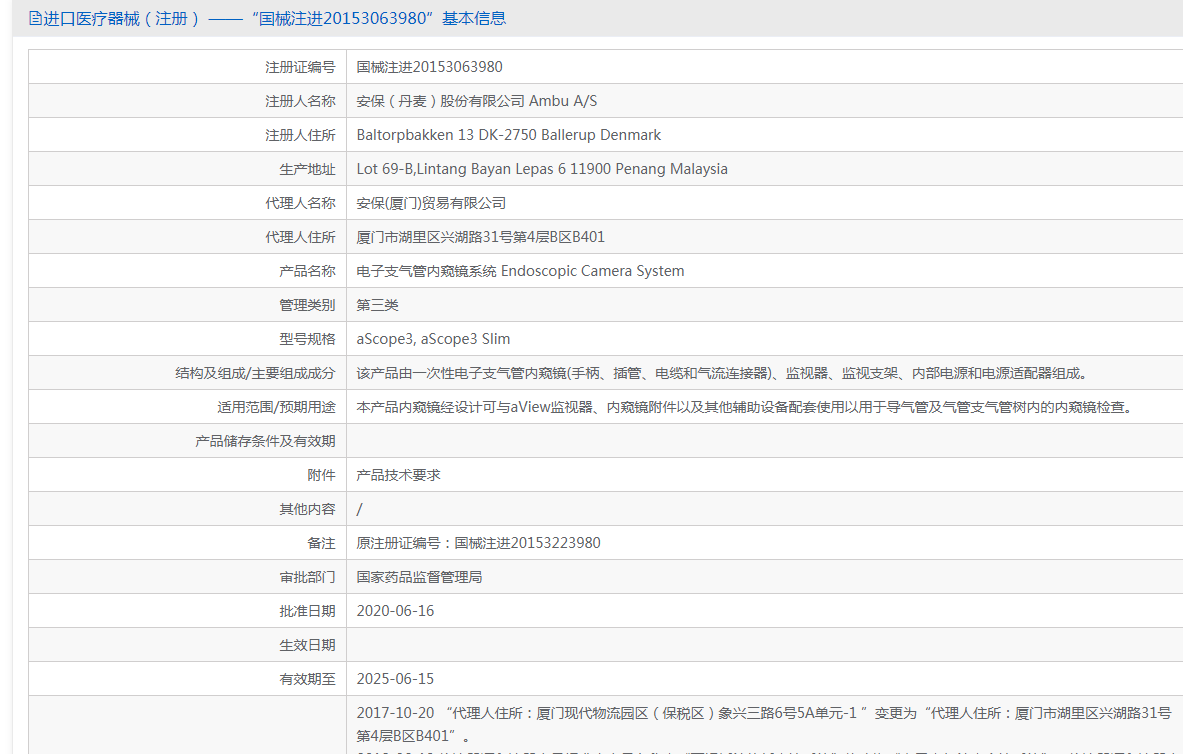
Task: Select product name 电子支气管内窥镜系统 Endoscopic Camera System
Action: click(x=520, y=271)
